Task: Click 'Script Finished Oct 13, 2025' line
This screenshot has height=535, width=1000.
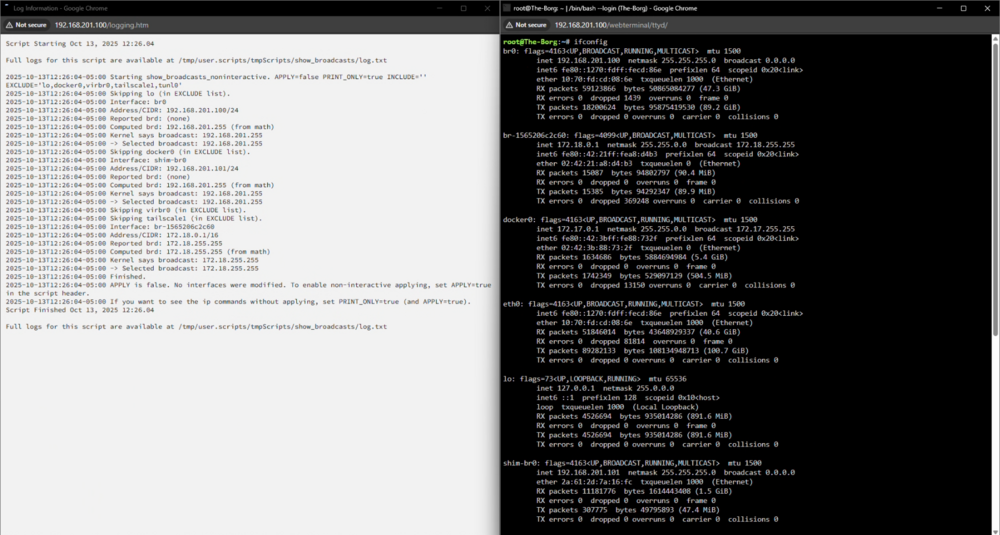Action: 80,310
